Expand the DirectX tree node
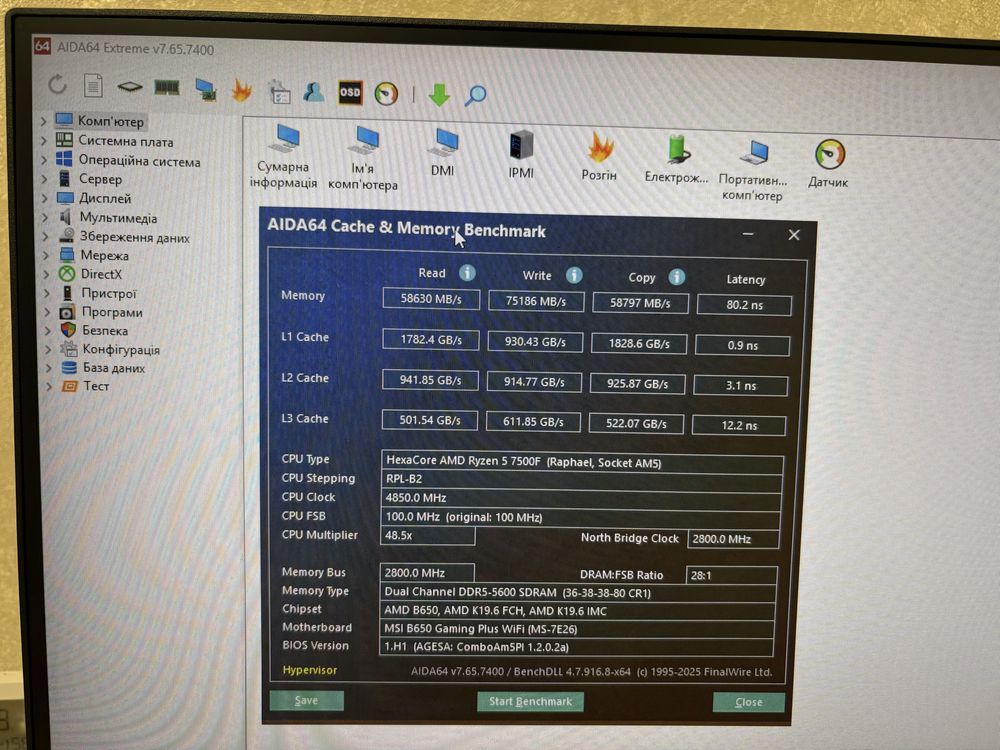Screen dimensions: 1000x750 pos(47,274)
